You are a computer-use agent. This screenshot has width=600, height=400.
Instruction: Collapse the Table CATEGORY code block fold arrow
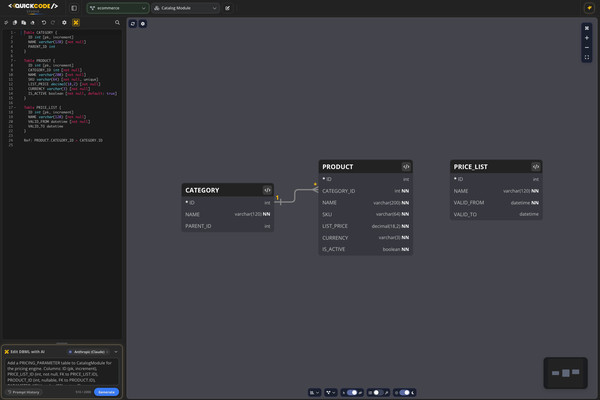click(15, 33)
